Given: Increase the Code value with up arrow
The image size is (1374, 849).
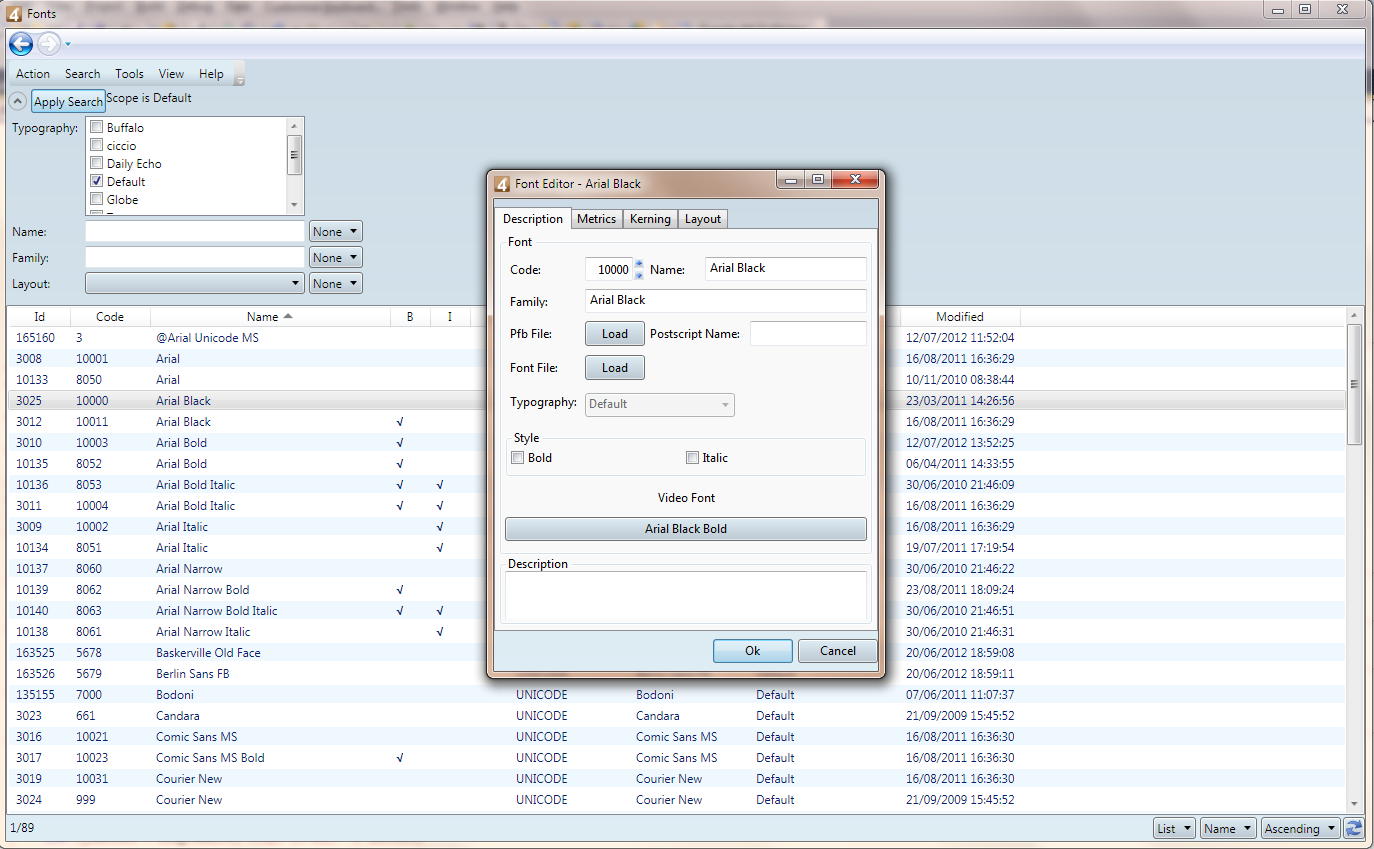Looking at the screenshot, I should [x=639, y=264].
